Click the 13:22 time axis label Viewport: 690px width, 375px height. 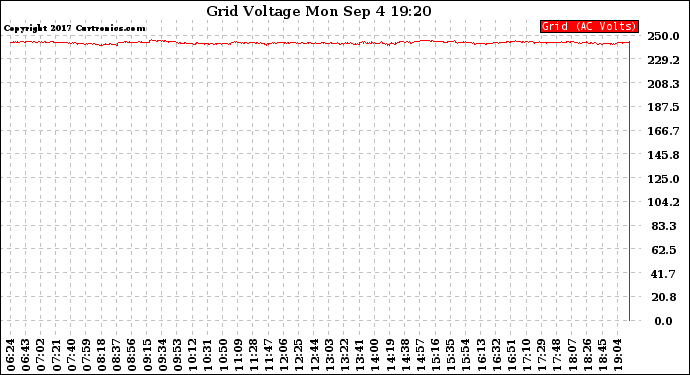click(344, 355)
